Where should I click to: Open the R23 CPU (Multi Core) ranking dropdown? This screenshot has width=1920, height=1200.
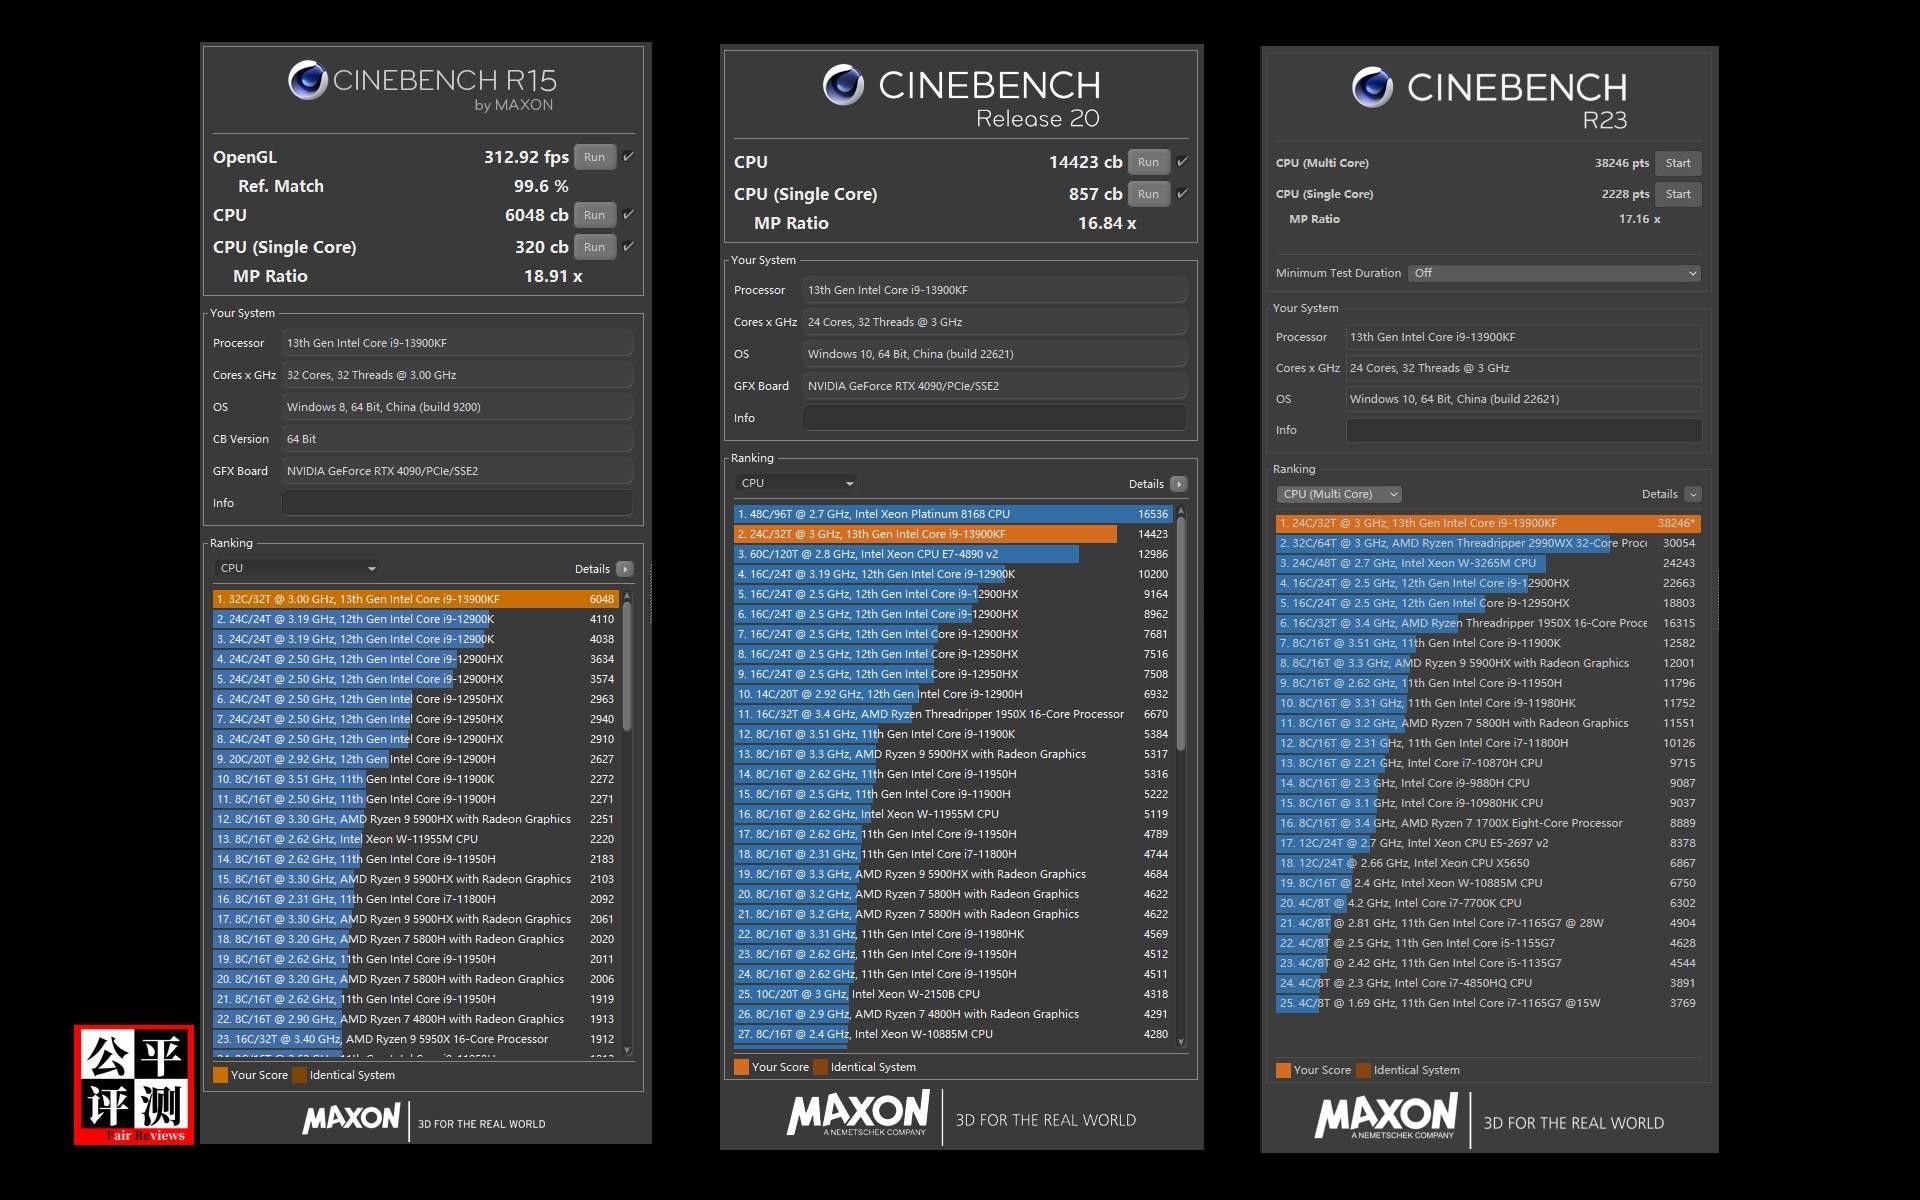coord(1338,494)
